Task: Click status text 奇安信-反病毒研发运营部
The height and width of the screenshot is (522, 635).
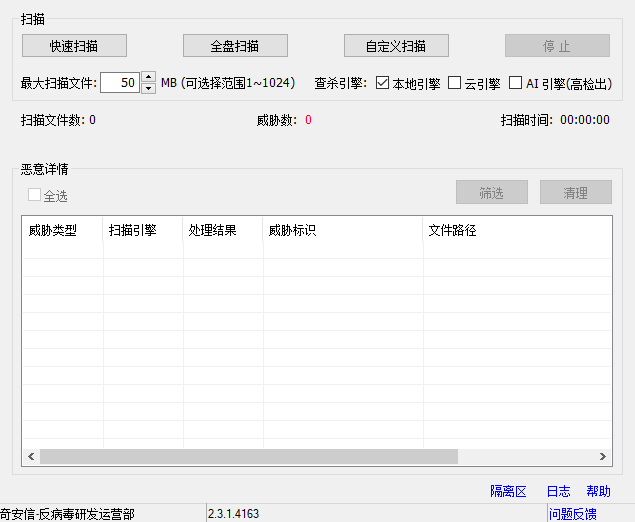Action: pos(67,514)
